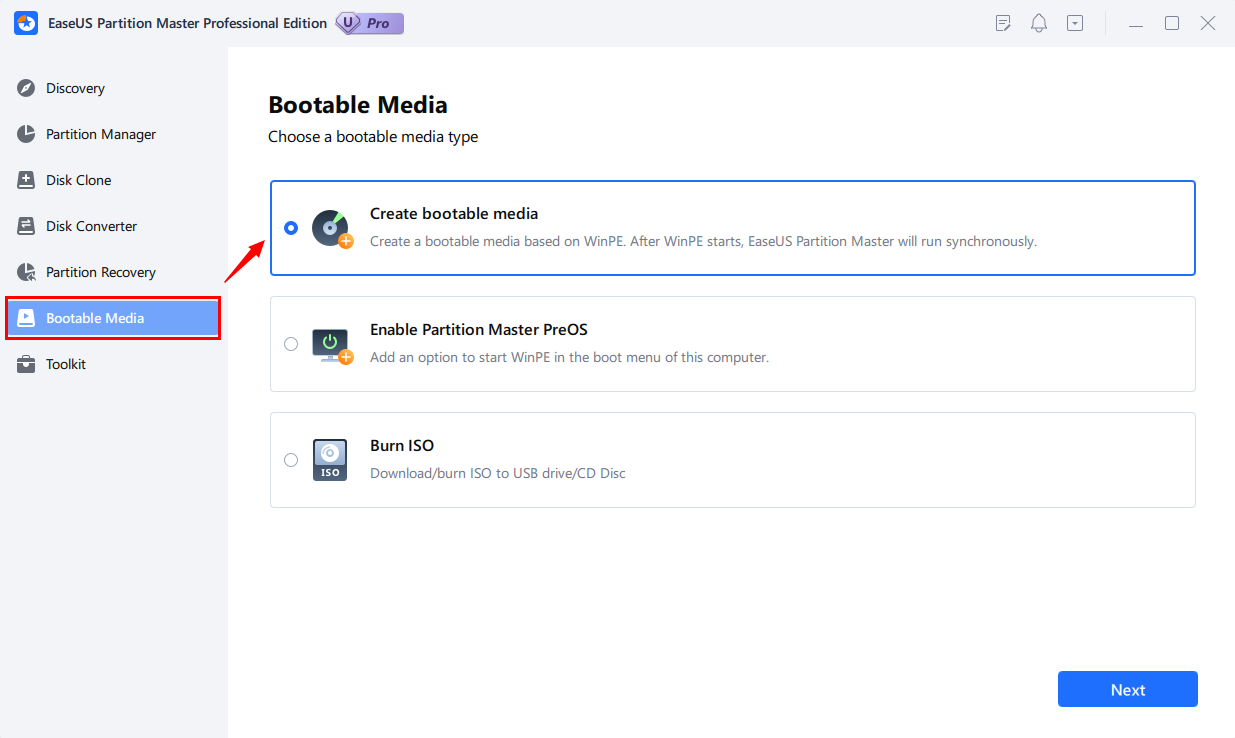Image resolution: width=1235 pixels, height=738 pixels.
Task: Expand the title bar dropdown arrow menu
Action: pyautogui.click(x=1075, y=23)
